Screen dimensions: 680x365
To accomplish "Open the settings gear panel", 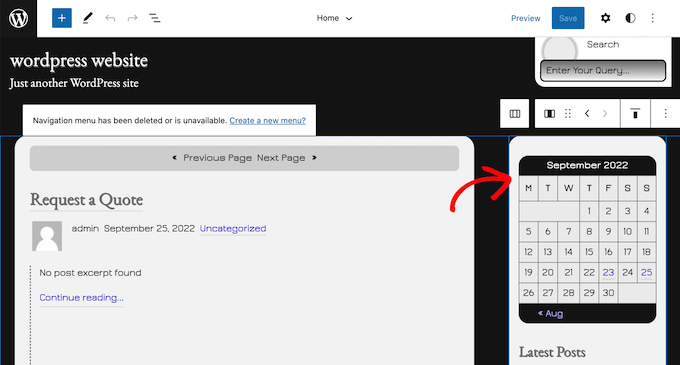I will (x=605, y=18).
